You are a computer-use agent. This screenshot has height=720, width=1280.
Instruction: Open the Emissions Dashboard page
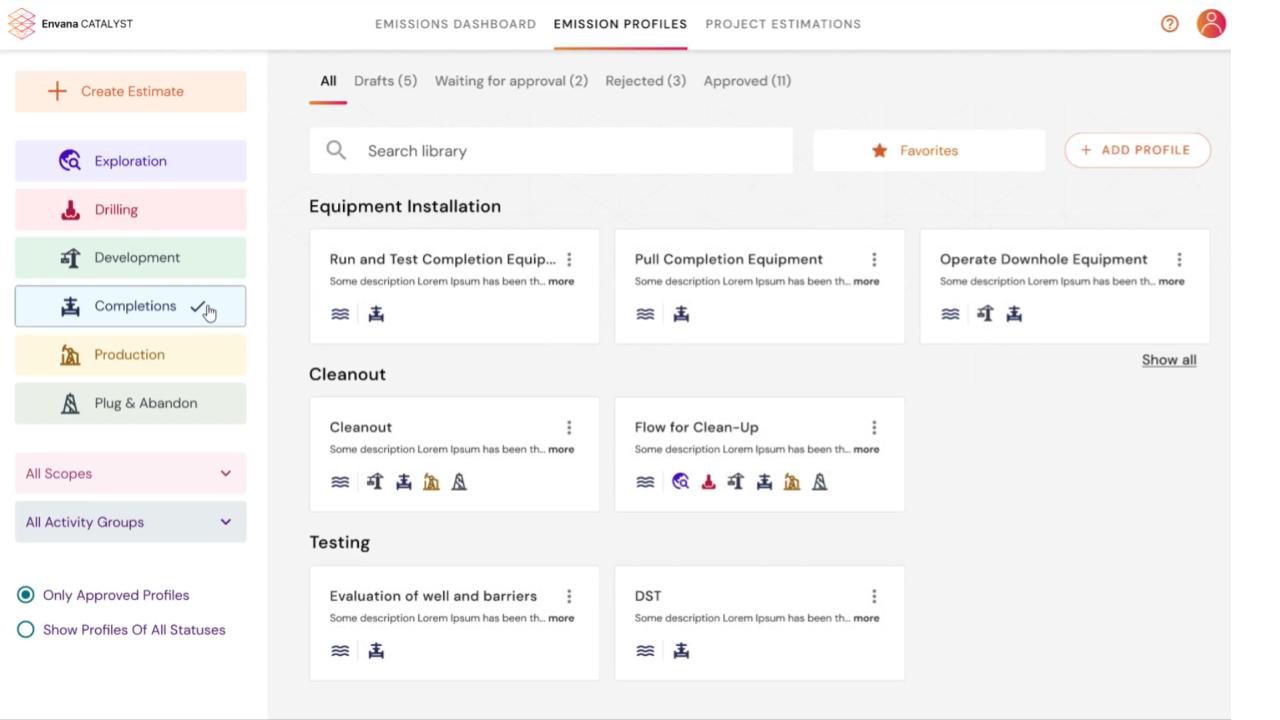tap(455, 23)
